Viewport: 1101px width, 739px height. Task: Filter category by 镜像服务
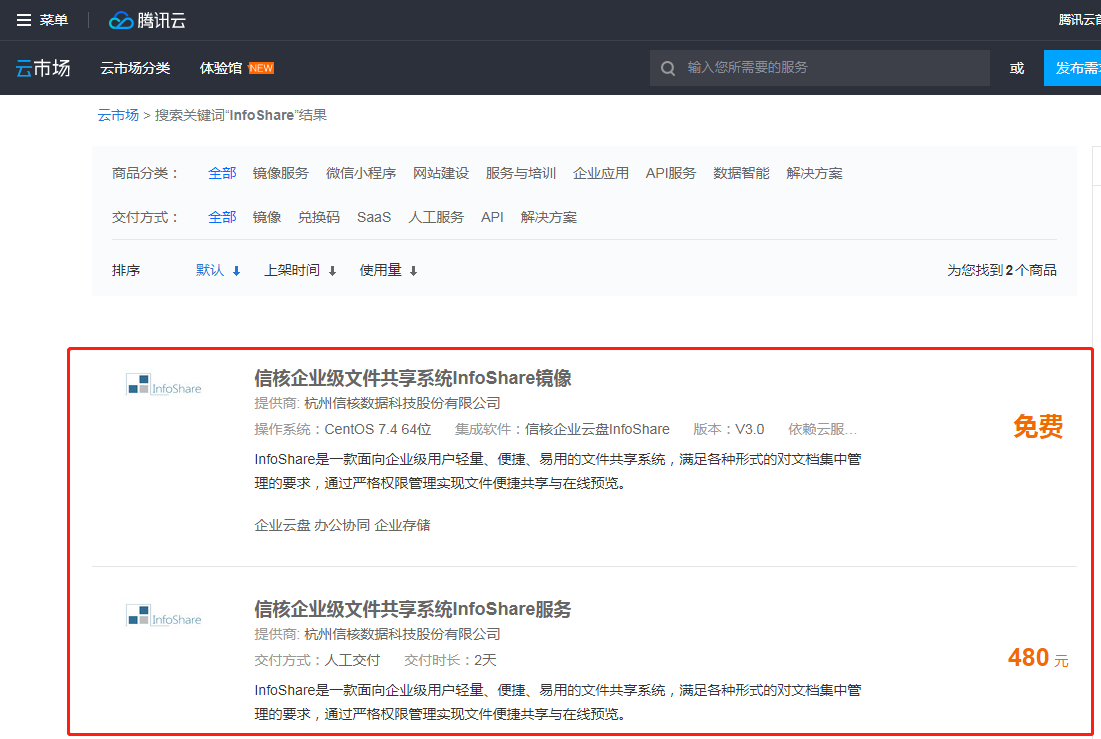pos(280,174)
